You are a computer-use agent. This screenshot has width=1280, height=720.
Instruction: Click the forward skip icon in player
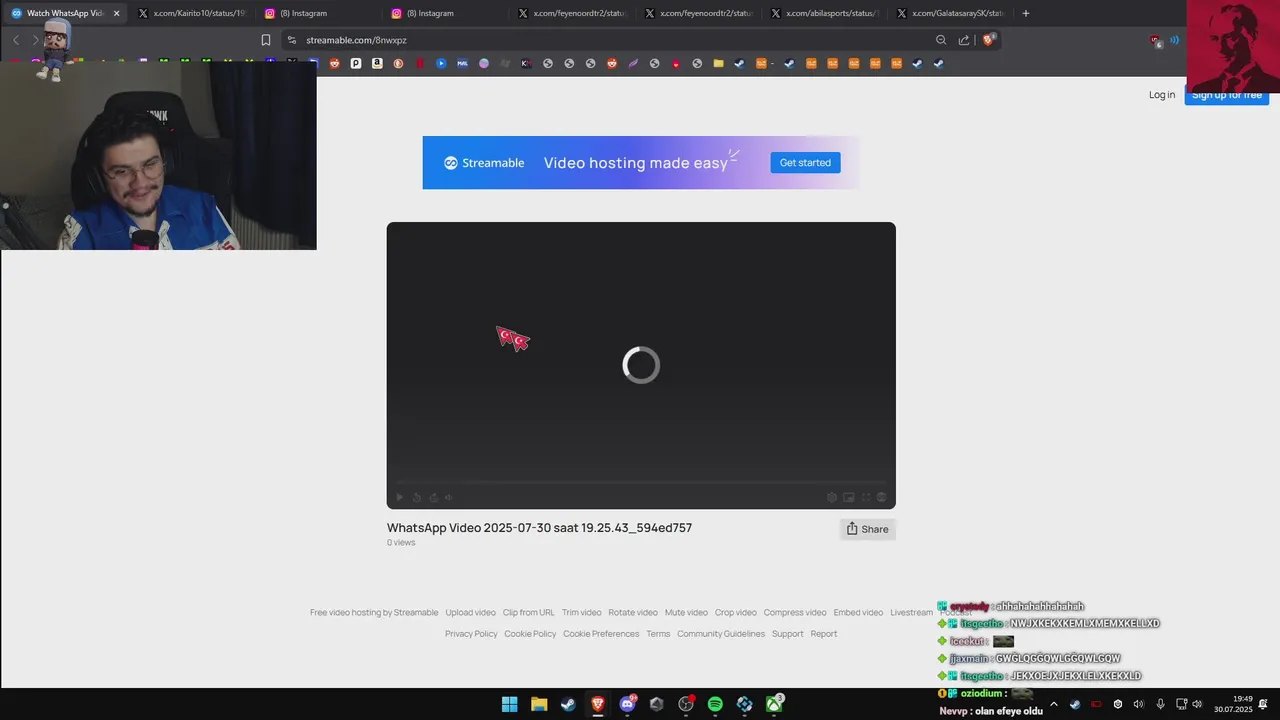pyautogui.click(x=433, y=497)
